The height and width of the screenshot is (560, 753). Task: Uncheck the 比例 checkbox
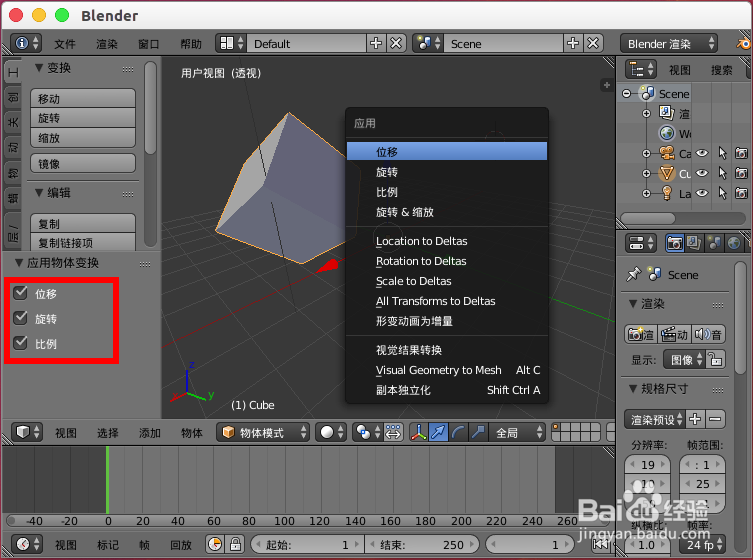coord(20,343)
